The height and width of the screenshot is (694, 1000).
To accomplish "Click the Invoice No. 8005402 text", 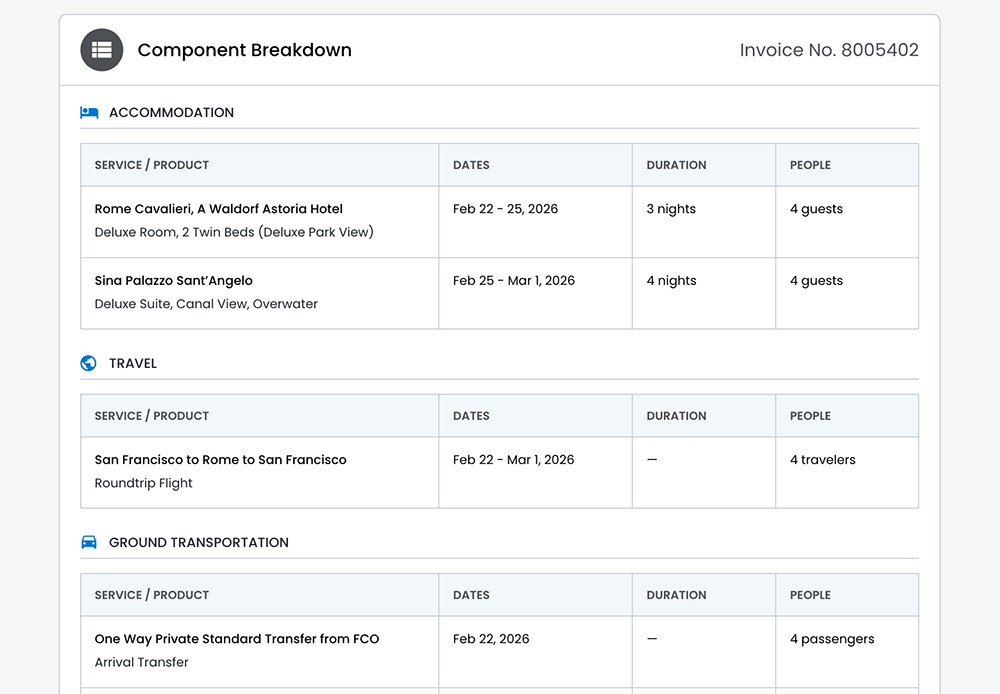I will (x=828, y=50).
